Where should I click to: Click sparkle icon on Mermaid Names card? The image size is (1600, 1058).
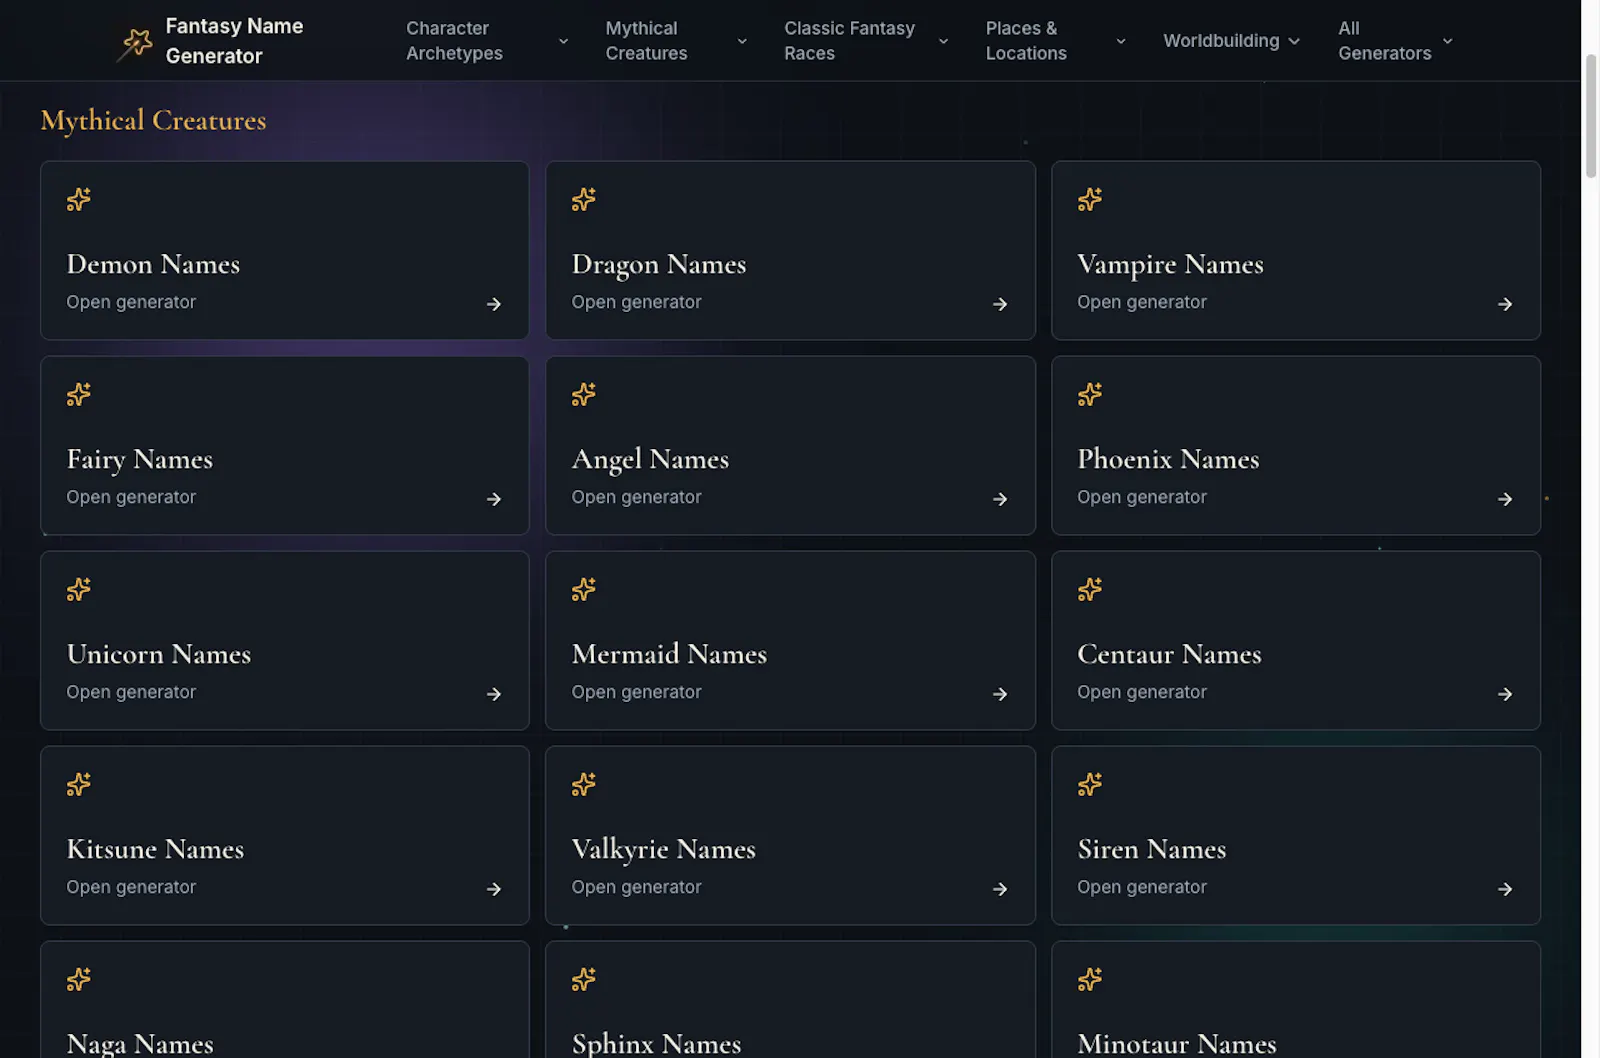click(584, 589)
